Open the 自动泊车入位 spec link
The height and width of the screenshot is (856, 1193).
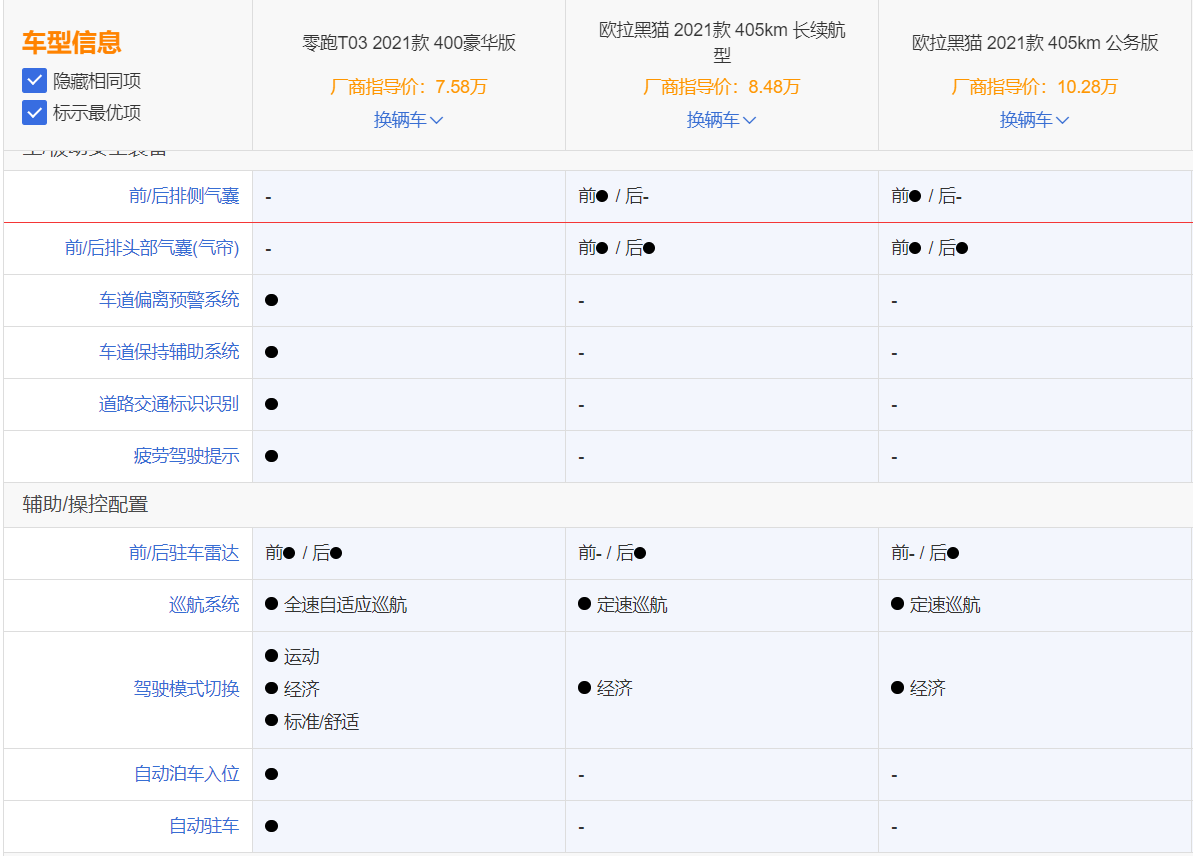186,774
